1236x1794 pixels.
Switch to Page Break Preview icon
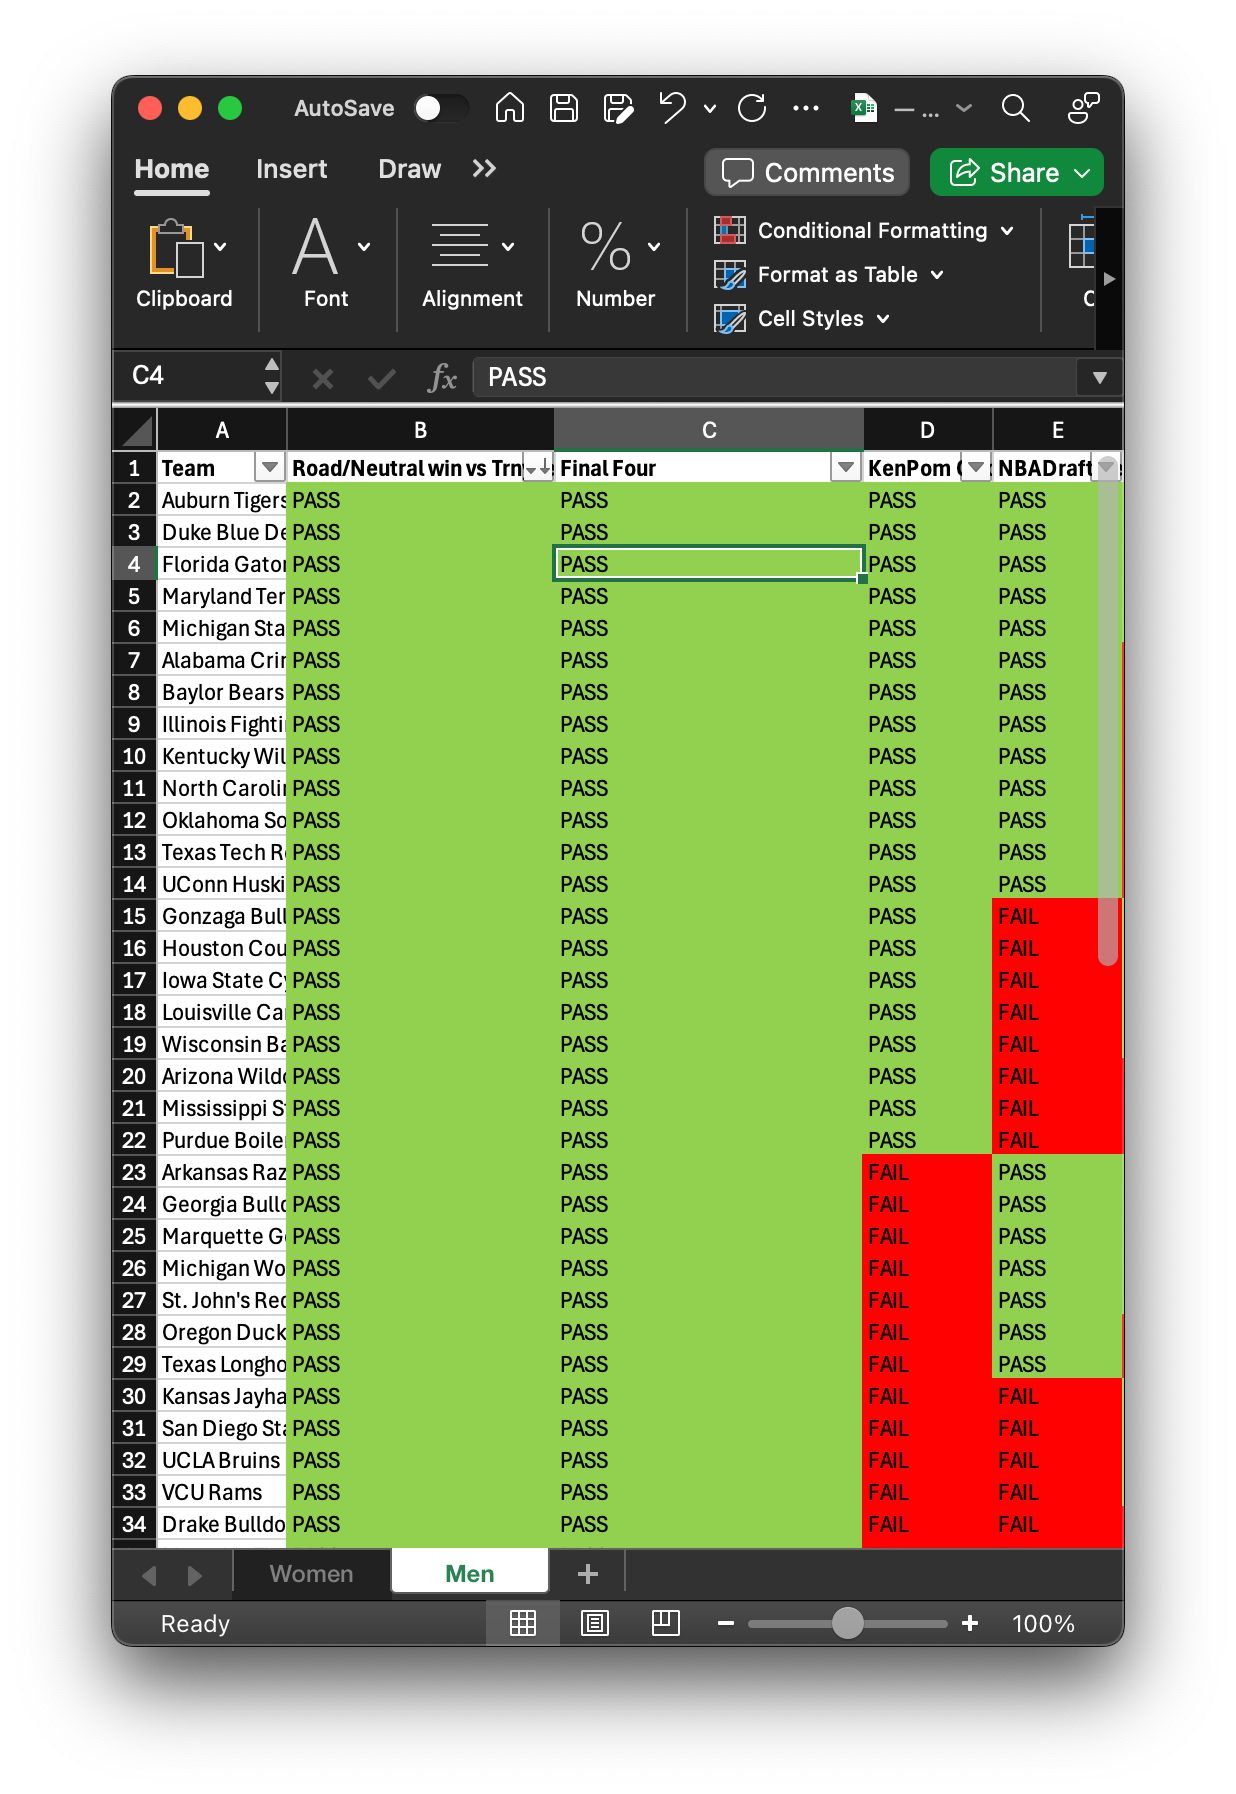click(x=666, y=1623)
